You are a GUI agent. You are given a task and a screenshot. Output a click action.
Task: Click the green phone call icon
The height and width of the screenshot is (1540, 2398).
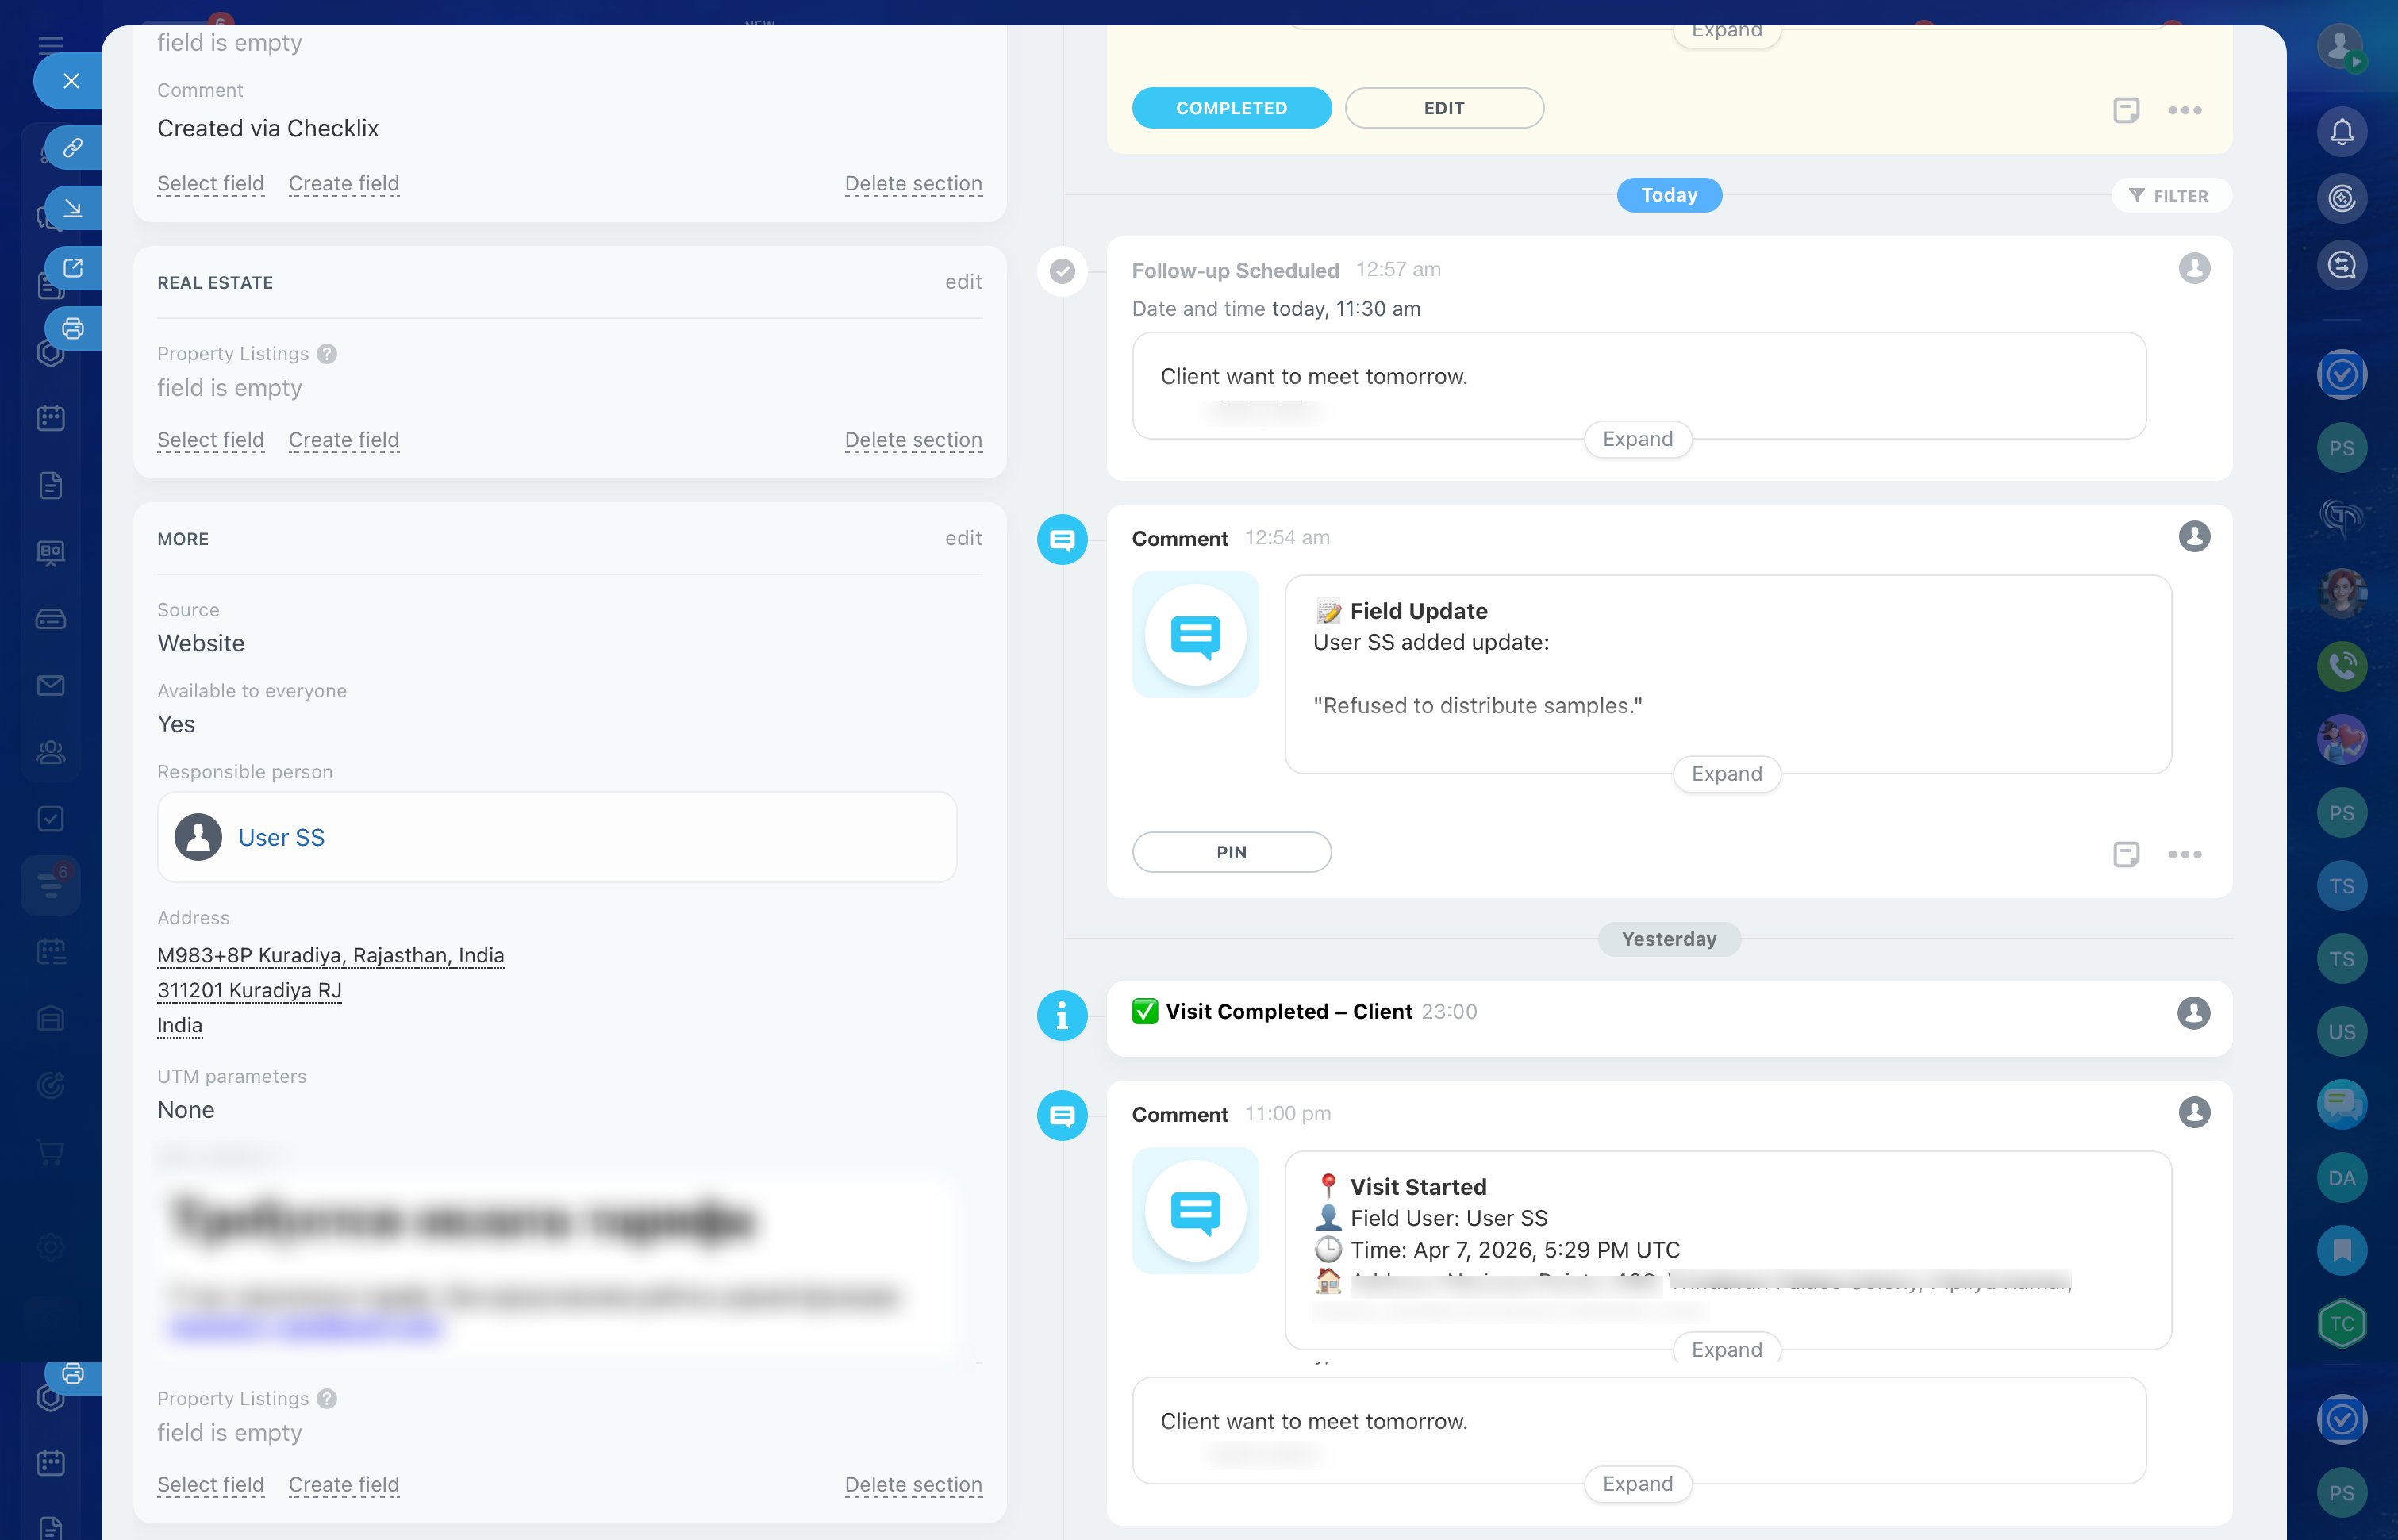point(2341,666)
